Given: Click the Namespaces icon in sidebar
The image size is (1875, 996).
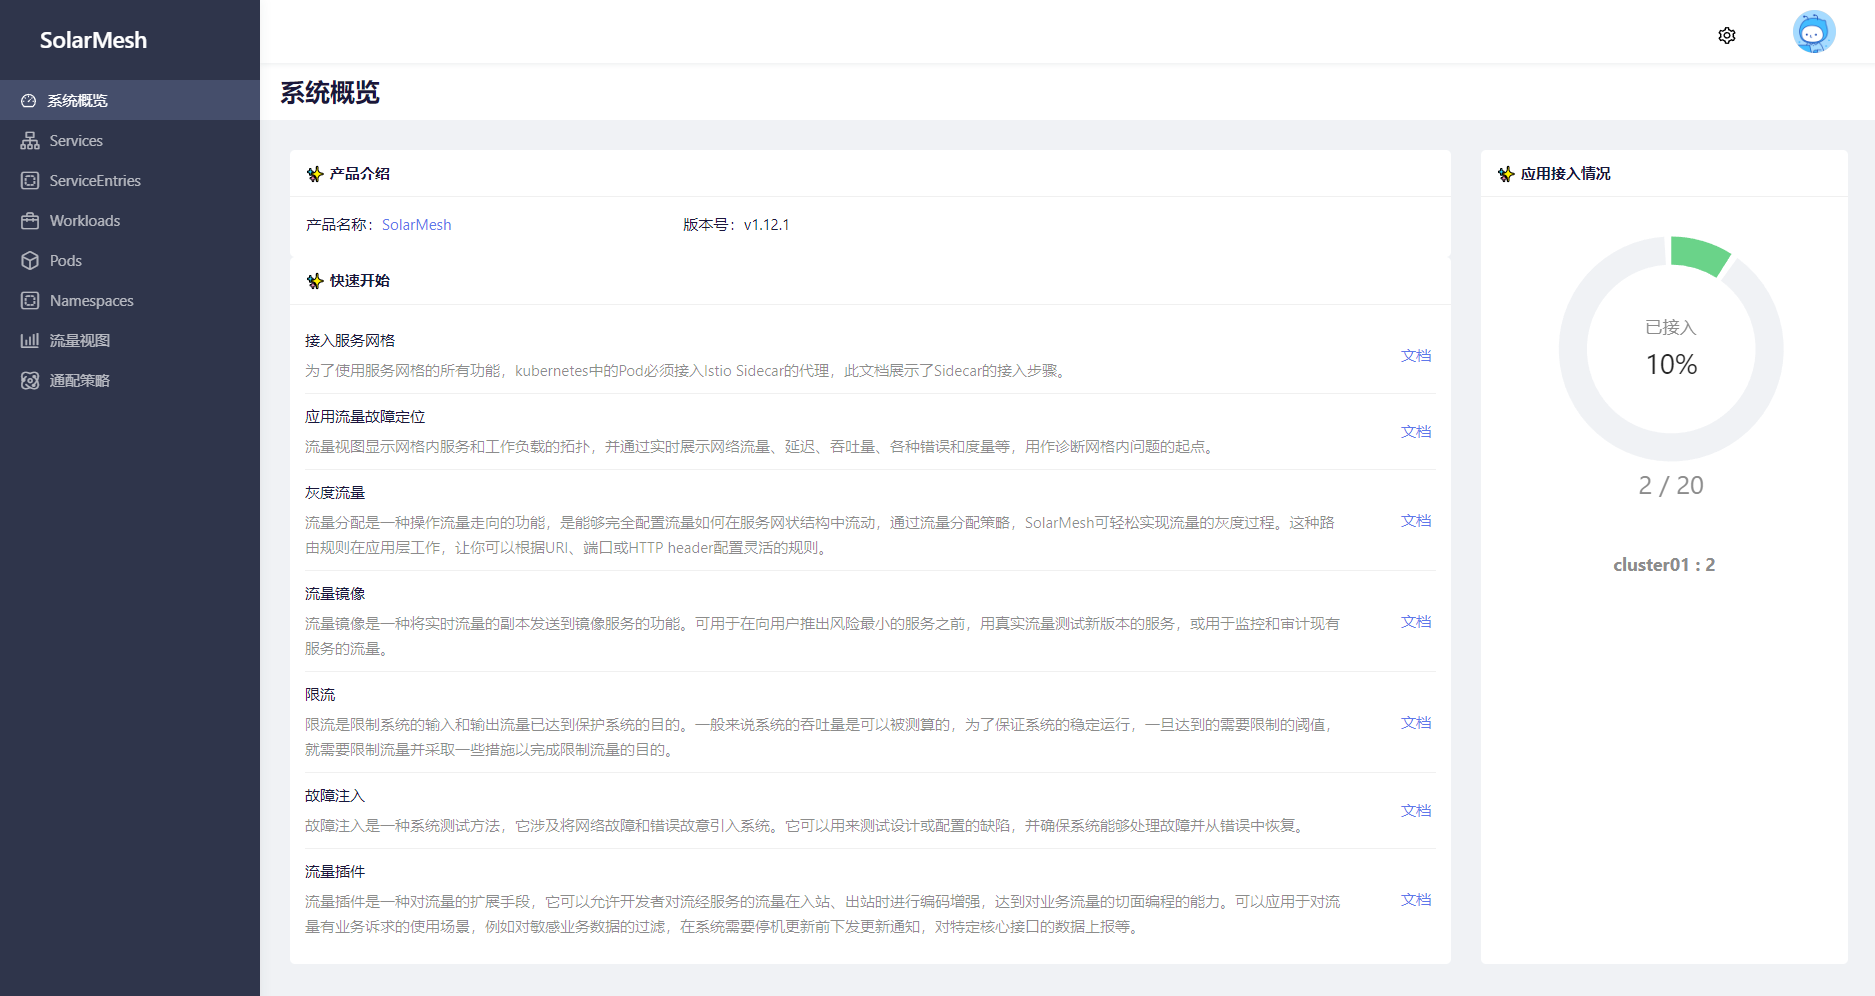Looking at the screenshot, I should point(30,301).
